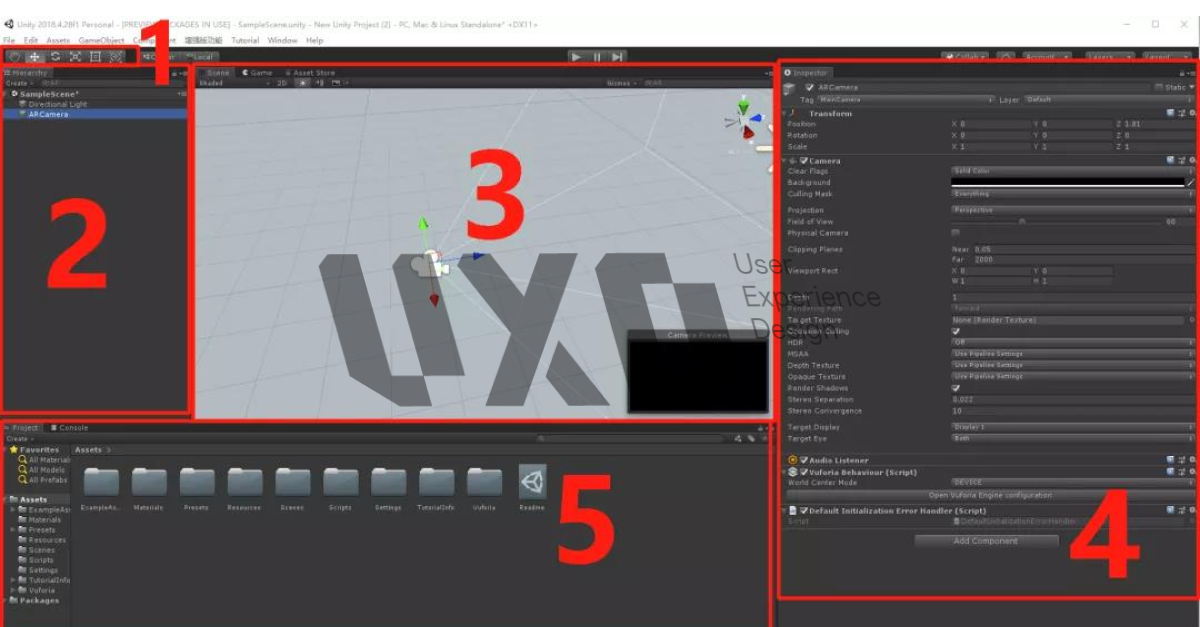Image resolution: width=1200 pixels, height=627 pixels.
Task: Toggle the Physical Camera checkbox
Action: [955, 233]
